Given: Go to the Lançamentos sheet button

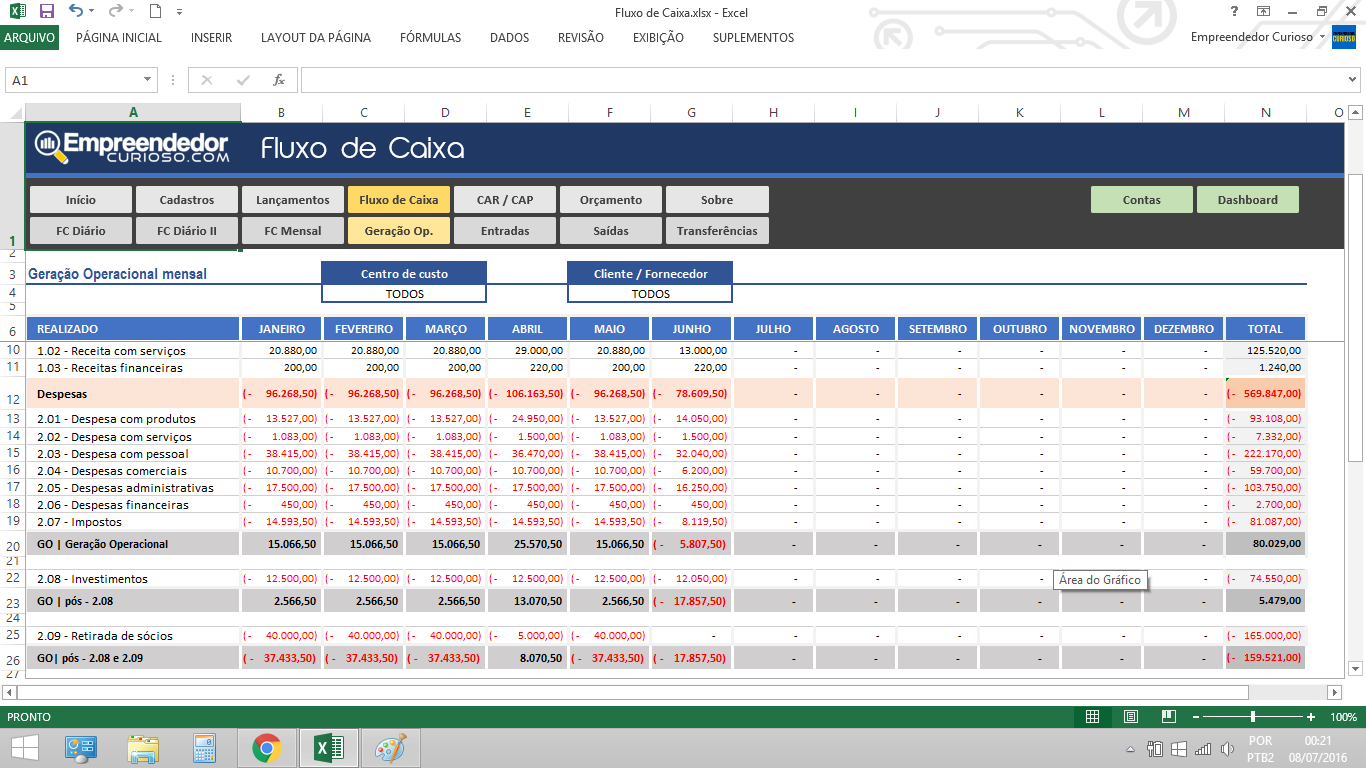Looking at the screenshot, I should coord(292,200).
